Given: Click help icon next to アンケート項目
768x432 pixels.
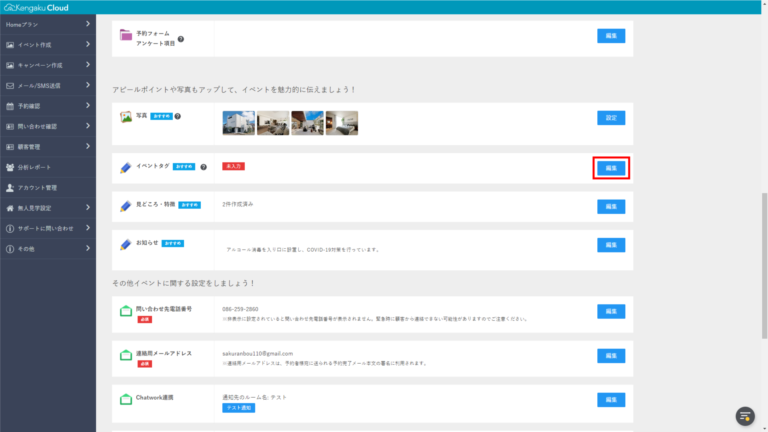Looking at the screenshot, I should pos(181,40).
